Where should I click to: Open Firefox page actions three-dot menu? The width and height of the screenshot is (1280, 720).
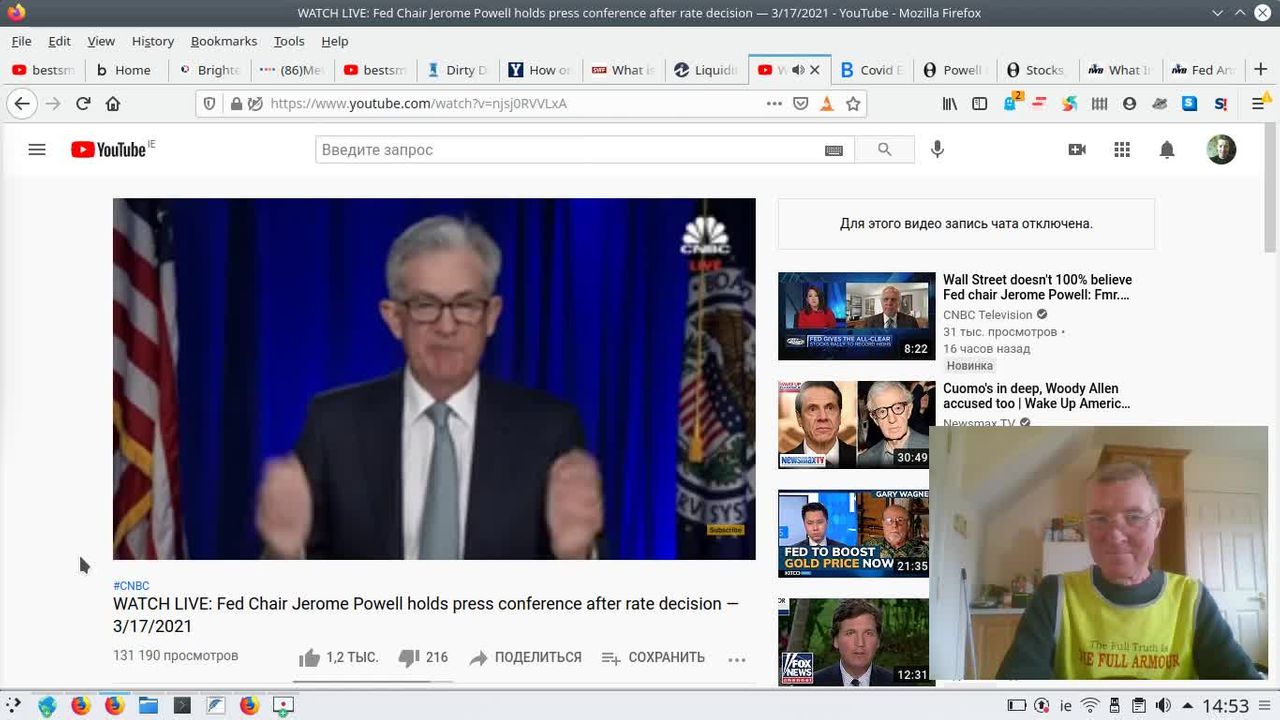[x=774, y=103]
